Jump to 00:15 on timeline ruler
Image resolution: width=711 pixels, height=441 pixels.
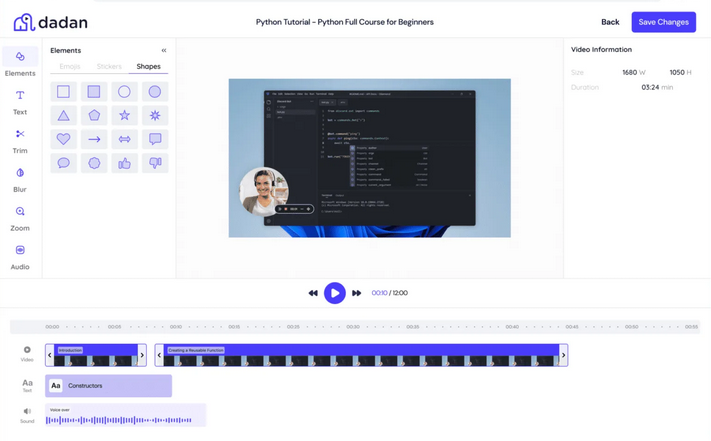pyautogui.click(x=234, y=327)
